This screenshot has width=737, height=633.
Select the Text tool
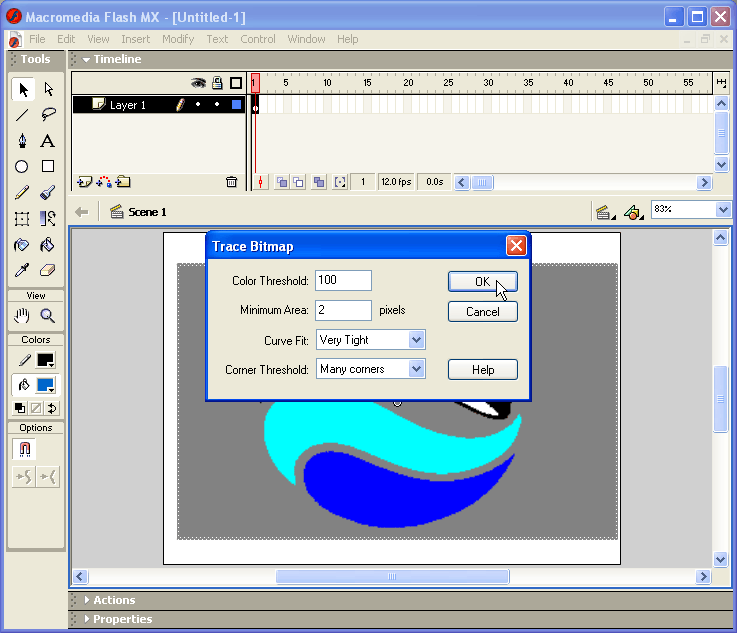tap(47, 141)
